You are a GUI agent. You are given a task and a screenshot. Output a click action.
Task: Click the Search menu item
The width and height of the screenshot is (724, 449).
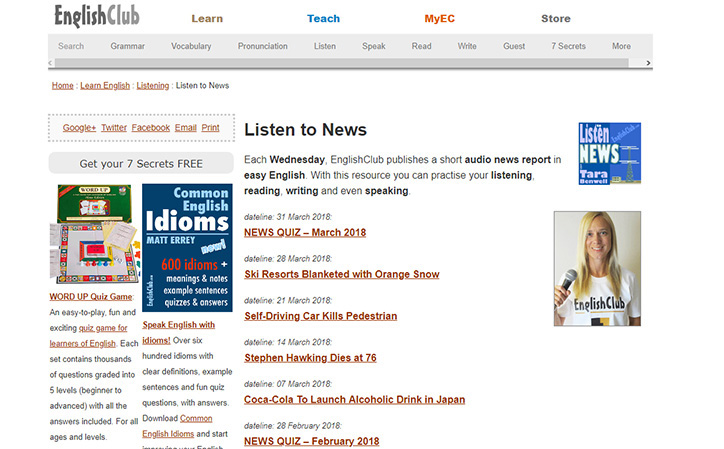click(71, 46)
